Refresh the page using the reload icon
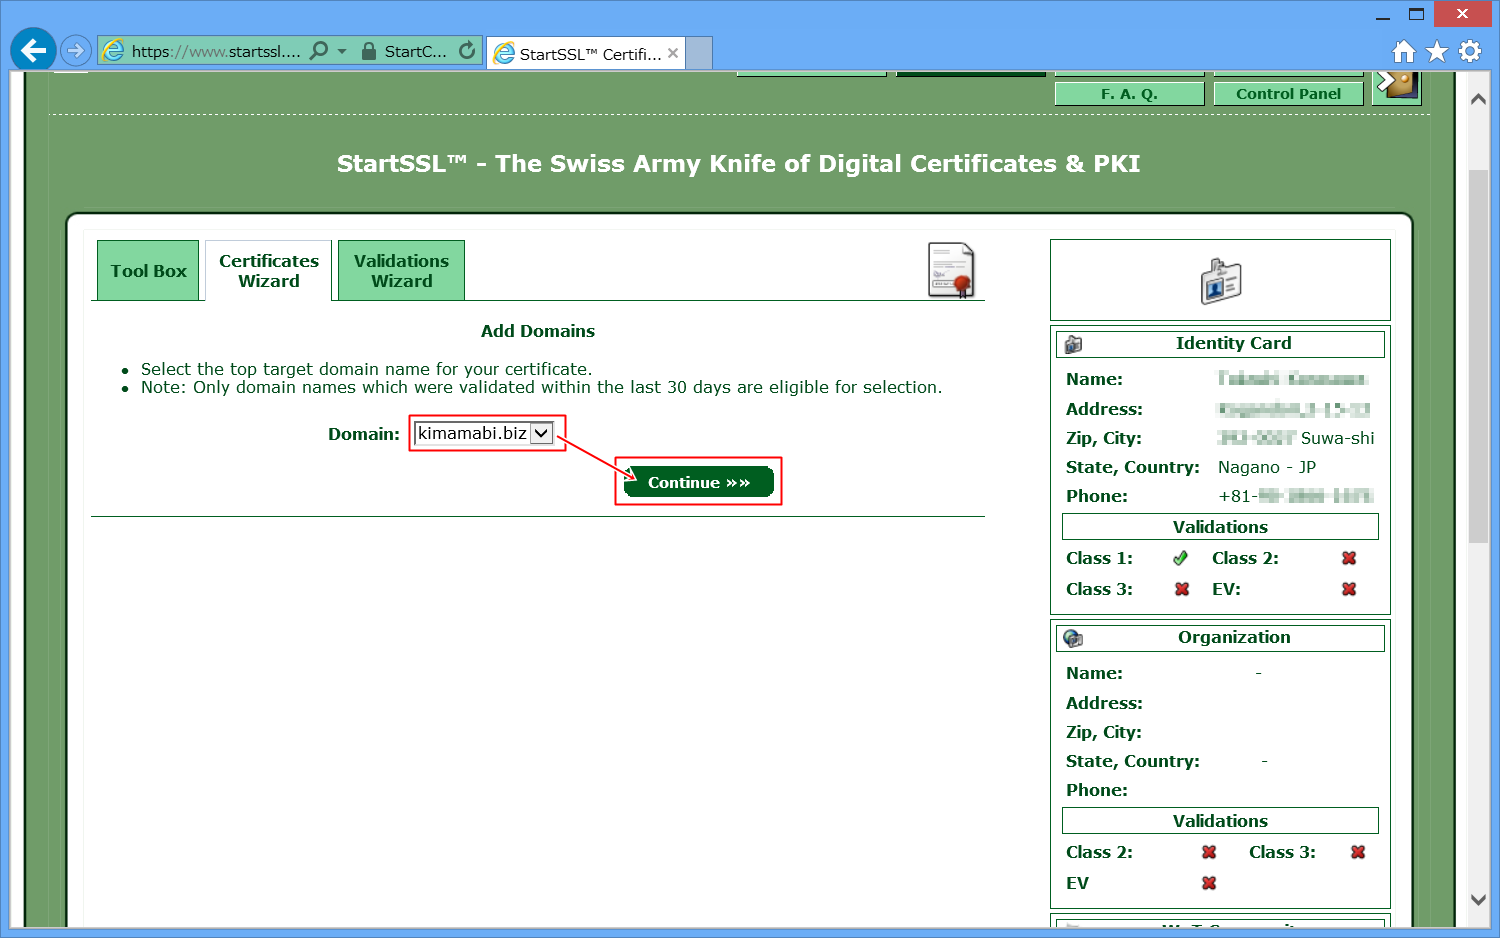This screenshot has height=938, width=1500. (x=467, y=51)
